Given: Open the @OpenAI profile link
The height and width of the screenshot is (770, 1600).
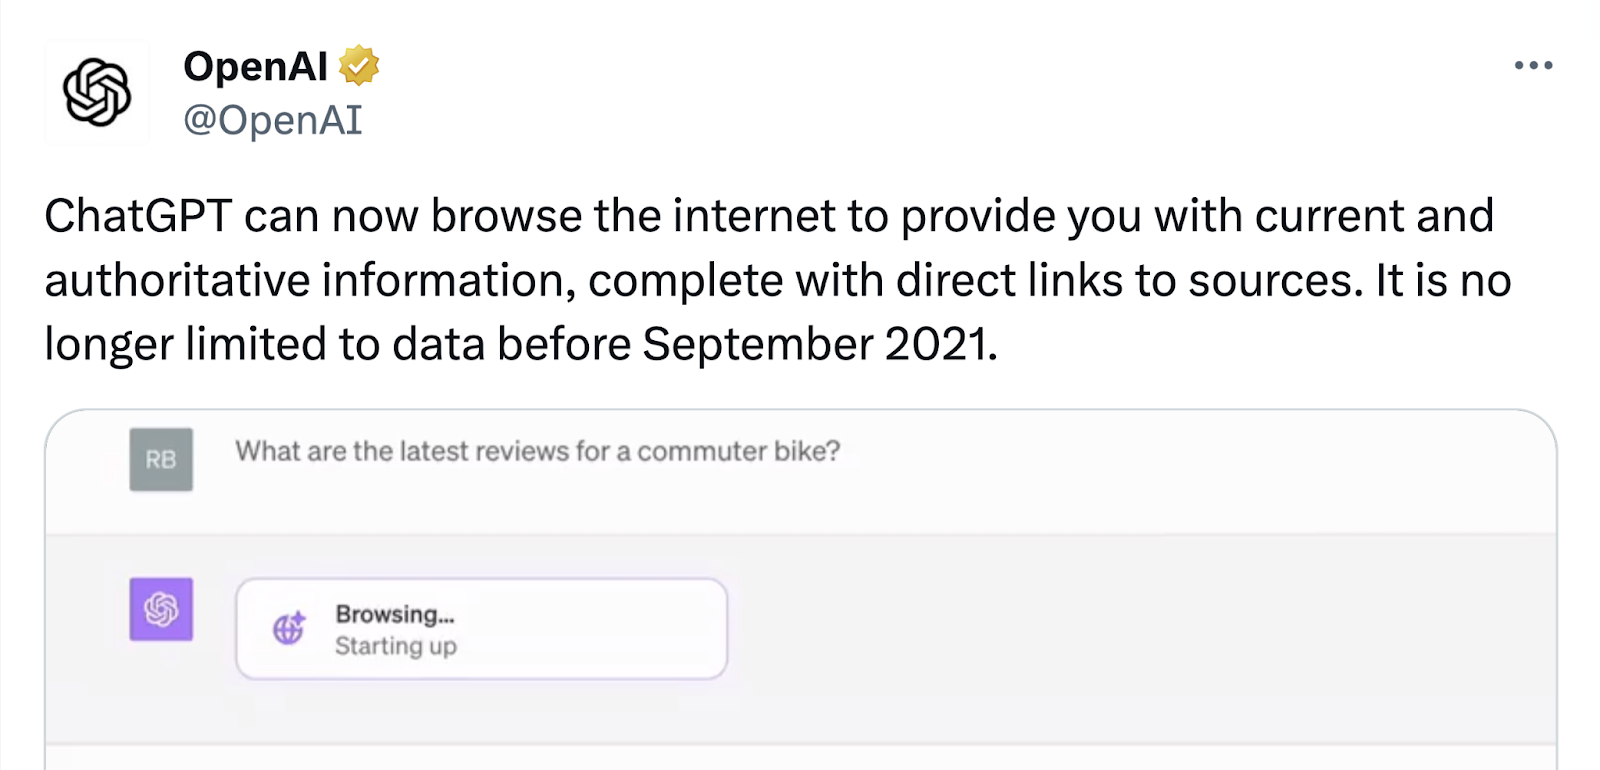Looking at the screenshot, I should tap(272, 120).
